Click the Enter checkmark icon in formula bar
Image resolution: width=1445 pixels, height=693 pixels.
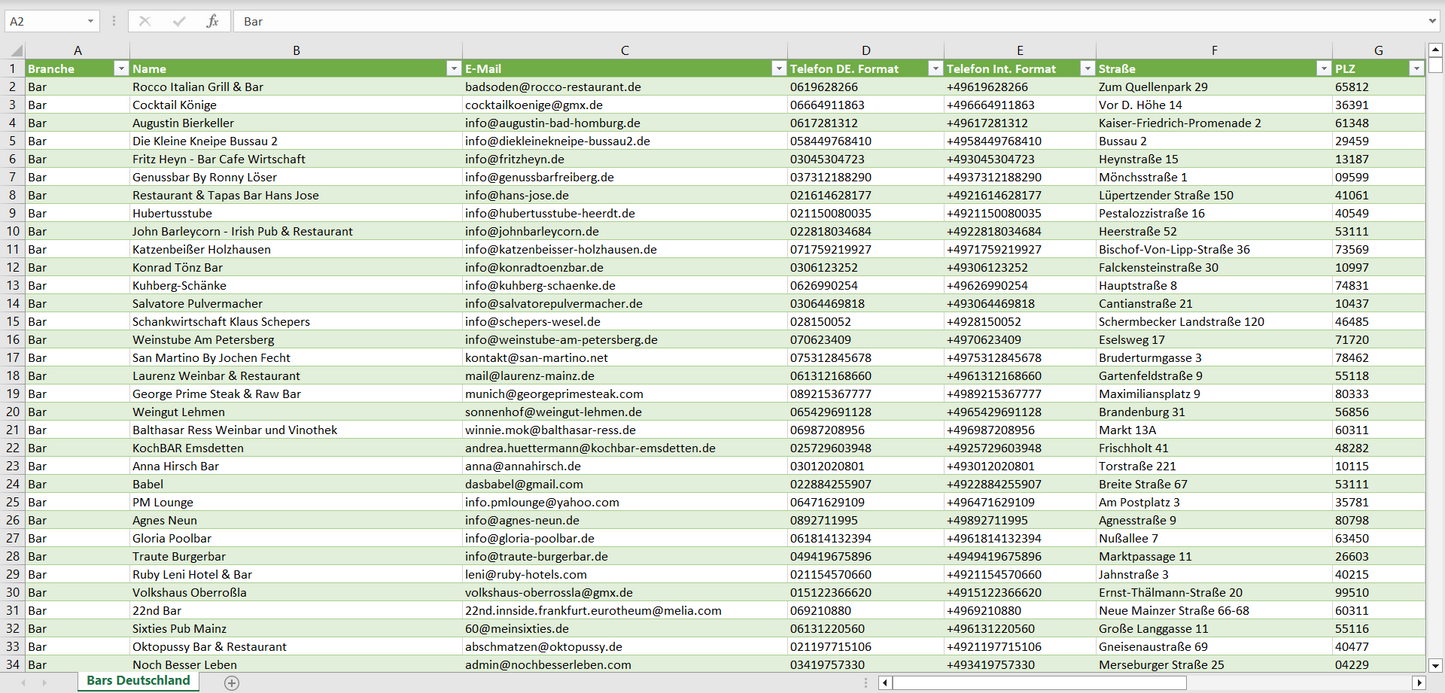pyautogui.click(x=179, y=21)
